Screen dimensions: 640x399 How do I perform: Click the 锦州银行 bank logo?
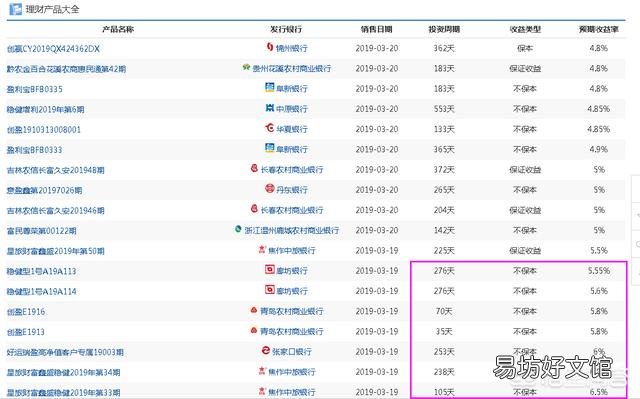(x=270, y=47)
